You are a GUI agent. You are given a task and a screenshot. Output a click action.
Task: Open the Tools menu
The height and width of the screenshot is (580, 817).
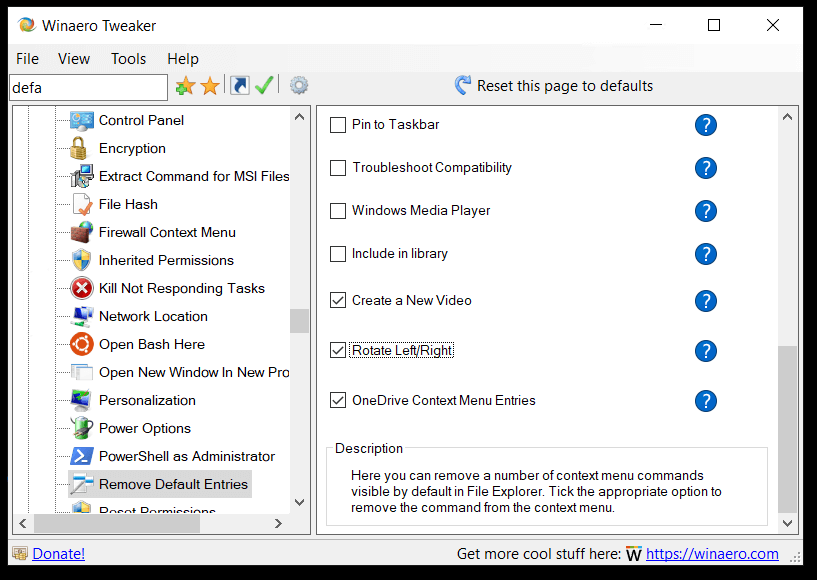(x=128, y=59)
